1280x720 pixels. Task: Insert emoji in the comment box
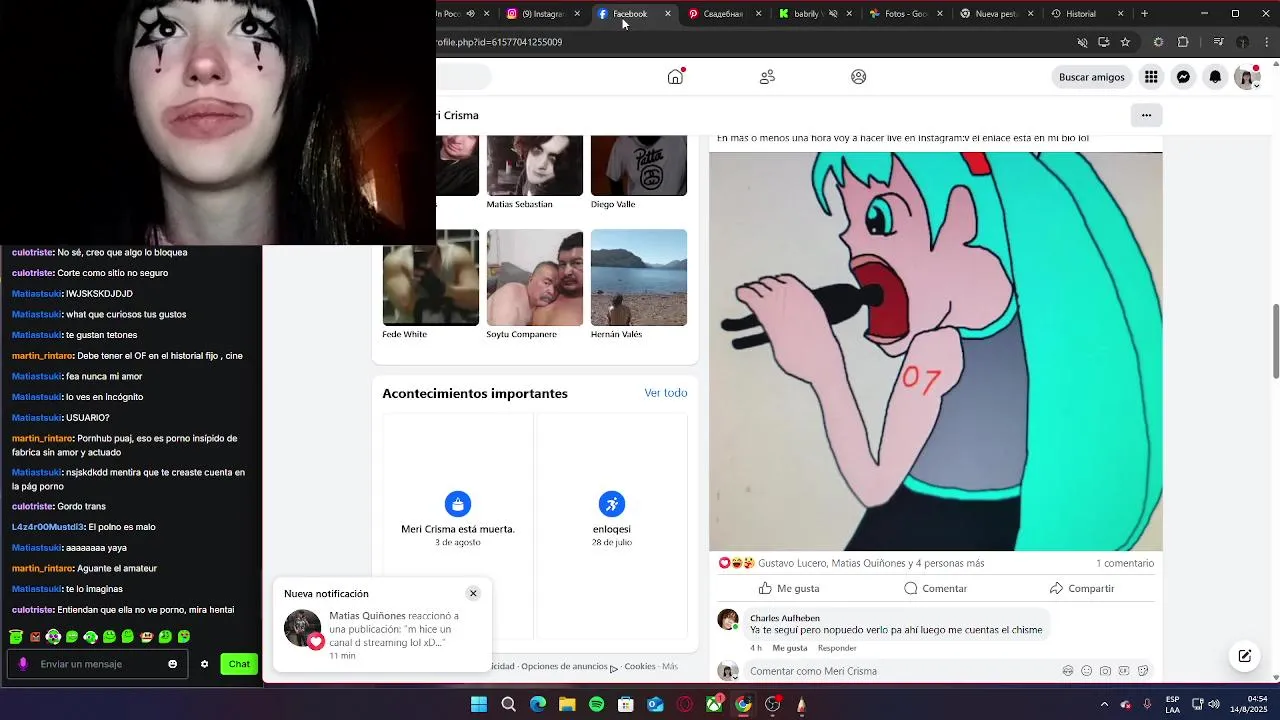click(x=1087, y=671)
